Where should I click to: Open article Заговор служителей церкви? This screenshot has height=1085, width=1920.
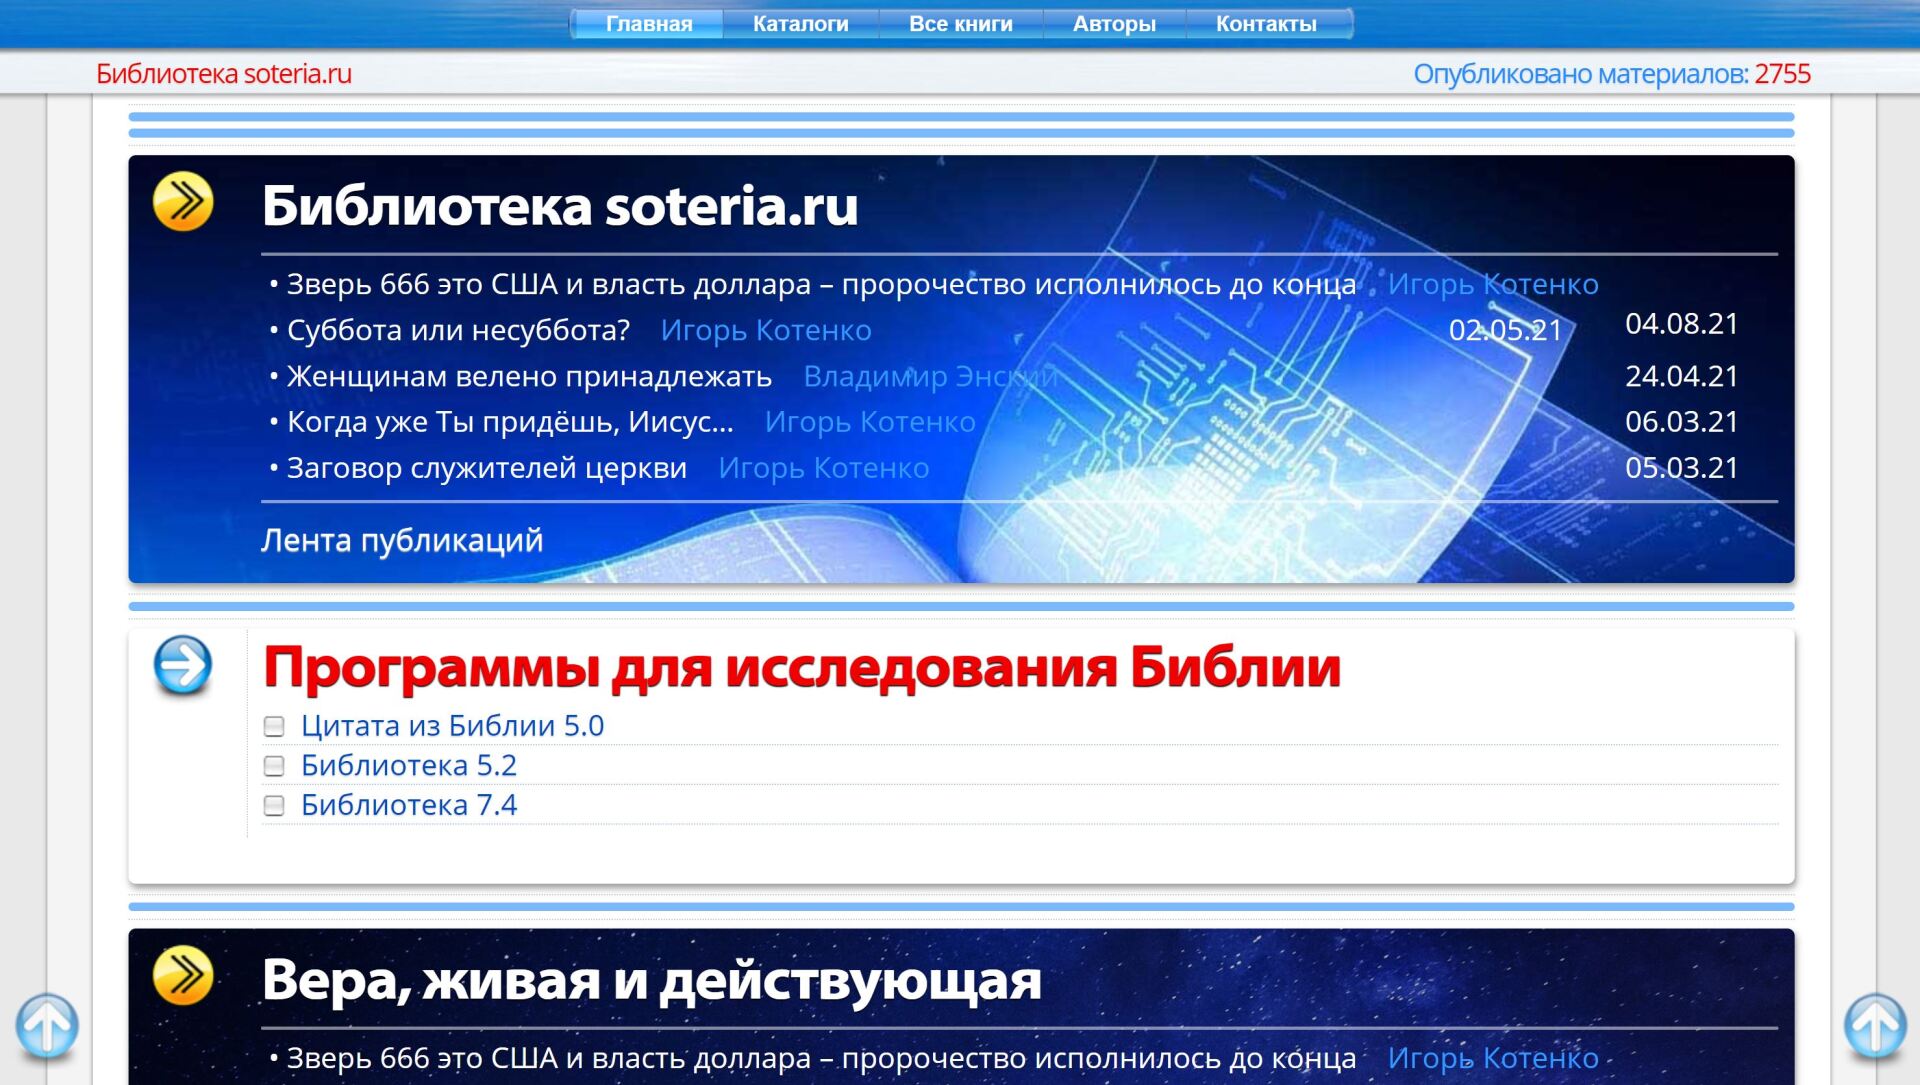tap(486, 468)
